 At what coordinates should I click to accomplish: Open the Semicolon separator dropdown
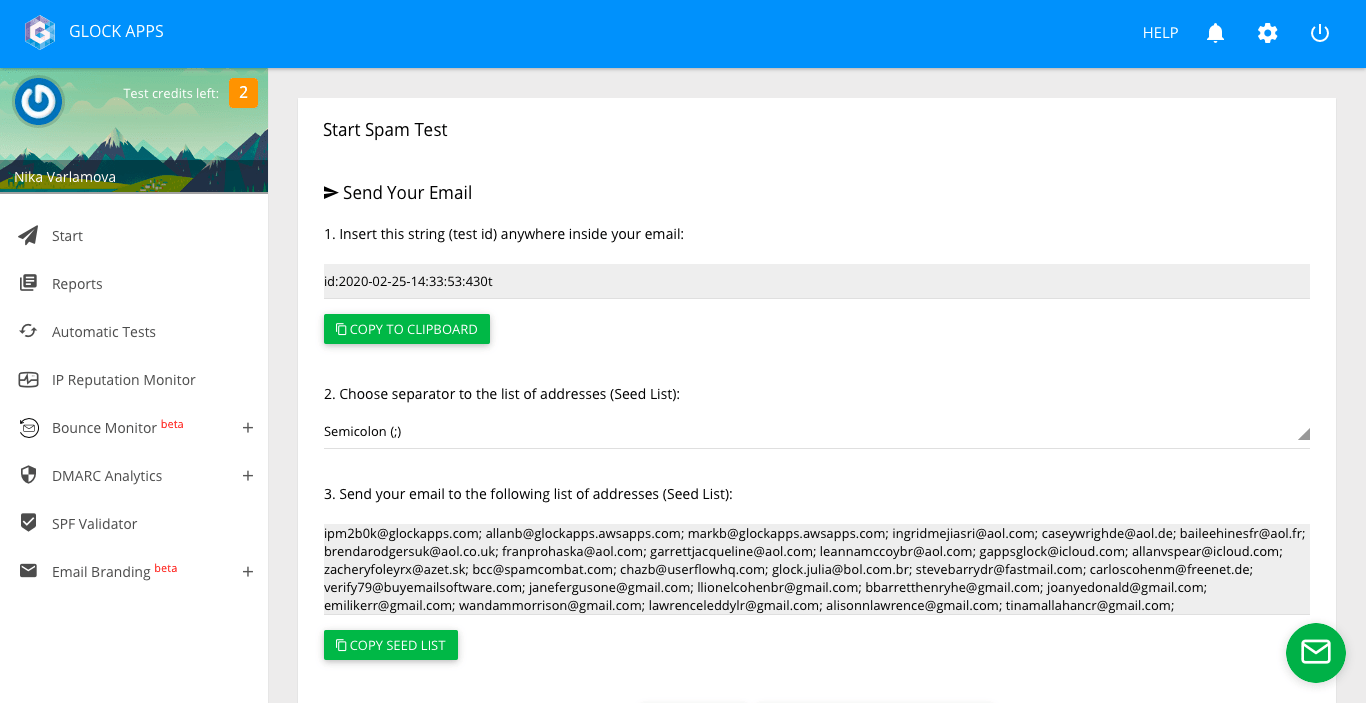click(x=816, y=432)
